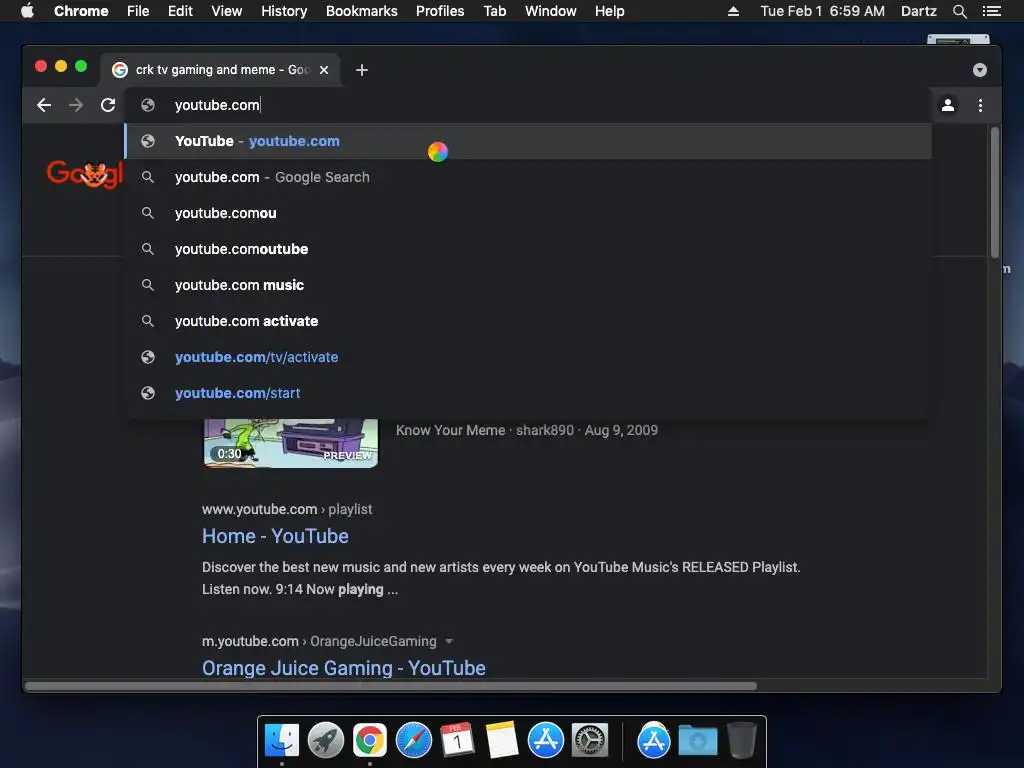Screen dimensions: 1024x768
Task: Open 'Orange Juice Gaming - YouTube' result
Action: click(344, 668)
